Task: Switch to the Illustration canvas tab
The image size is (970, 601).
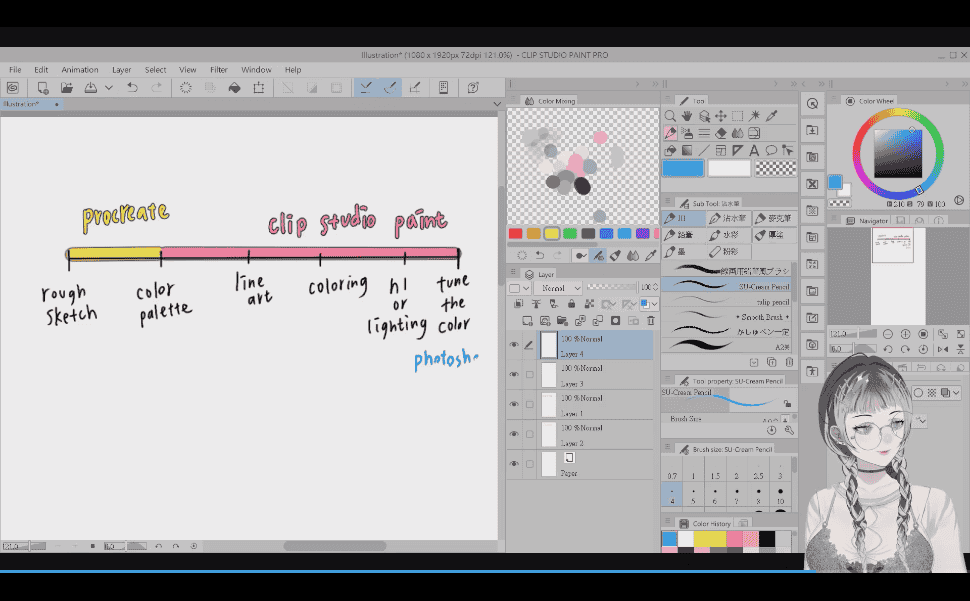Action: click(31, 104)
